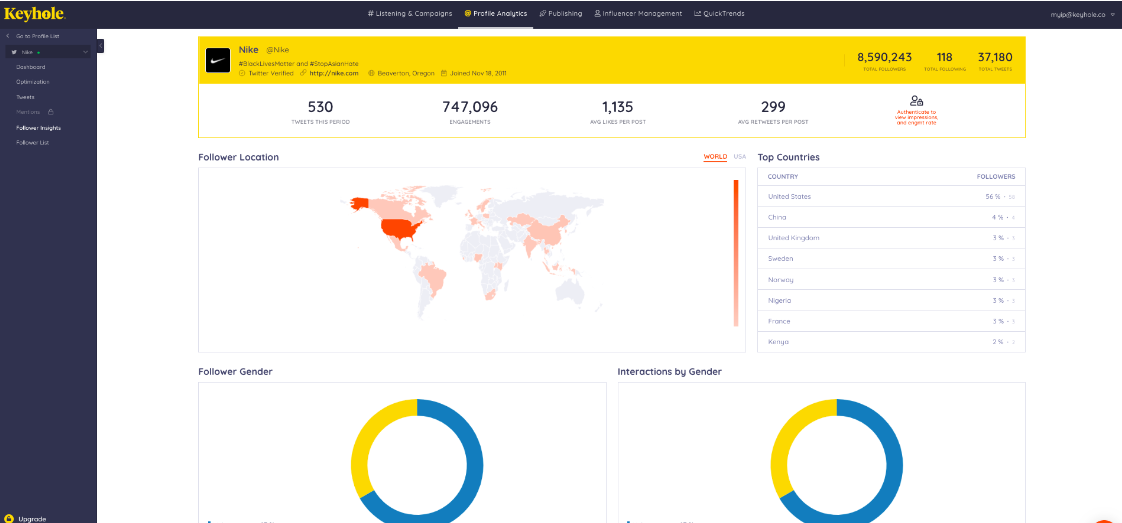Open the Influencer Management tab
Screen dimensions: 1122x523
click(638, 14)
